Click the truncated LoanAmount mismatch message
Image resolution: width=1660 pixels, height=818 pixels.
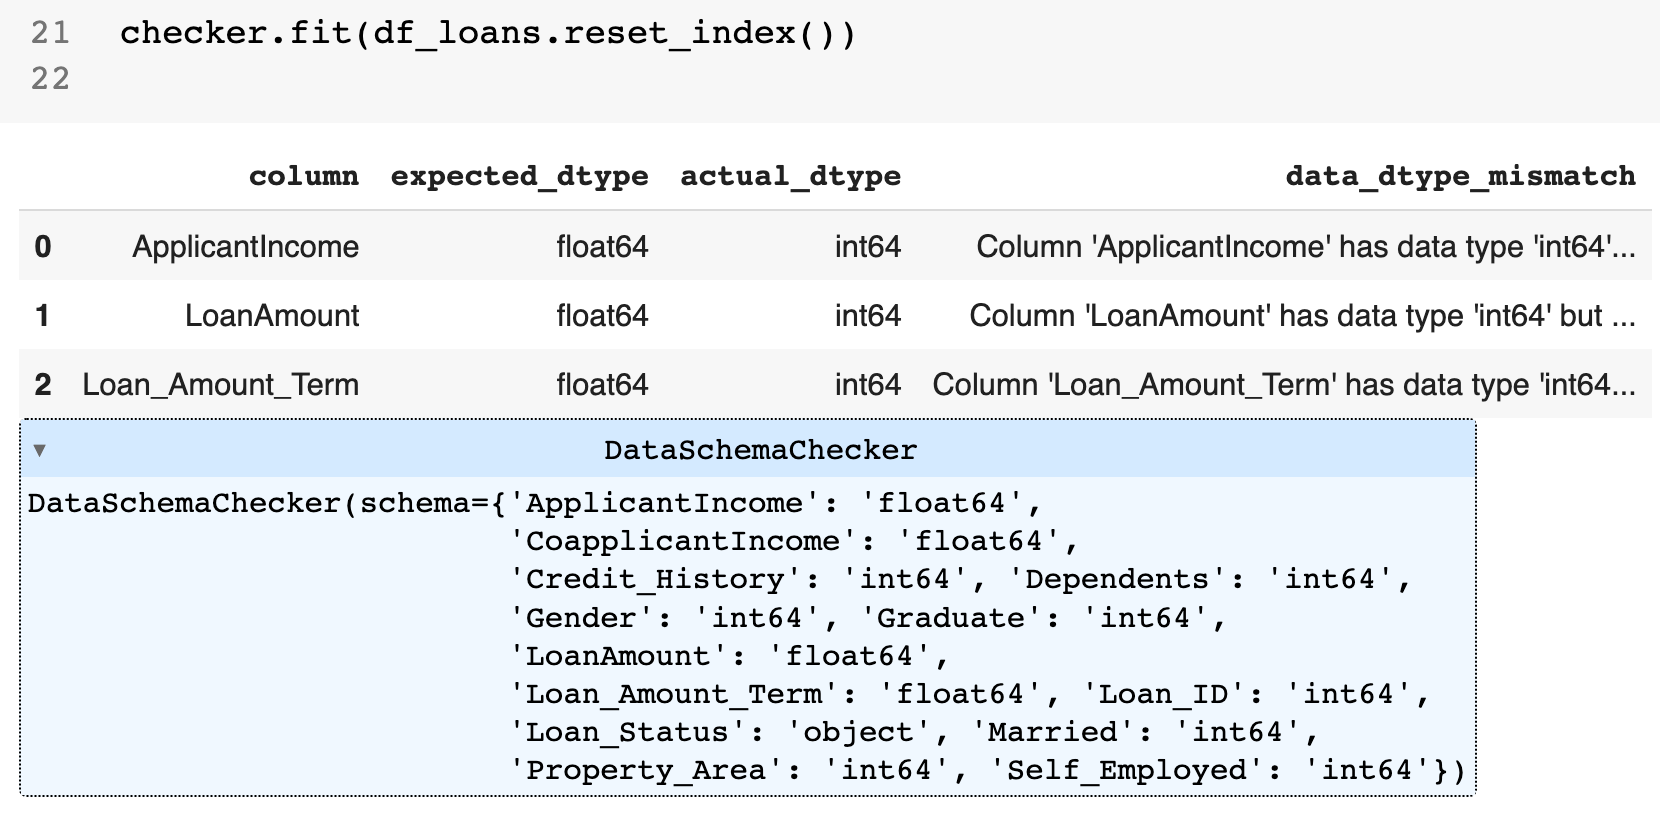pyautogui.click(x=1302, y=315)
